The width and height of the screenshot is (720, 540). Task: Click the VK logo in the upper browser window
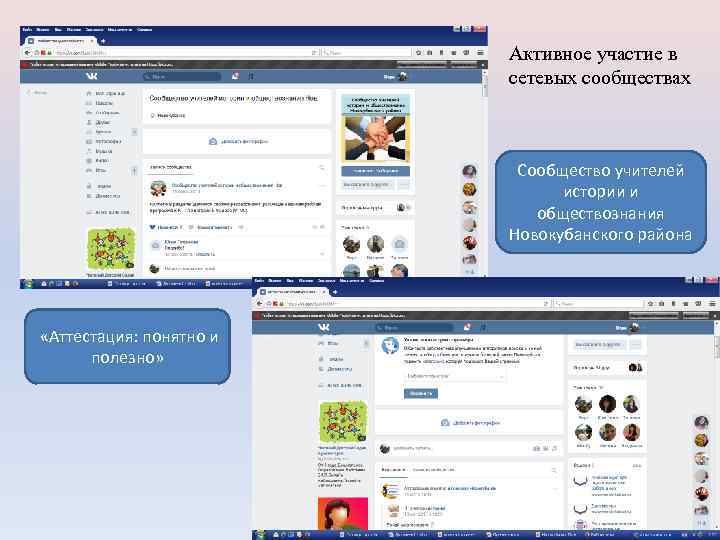[x=92, y=76]
